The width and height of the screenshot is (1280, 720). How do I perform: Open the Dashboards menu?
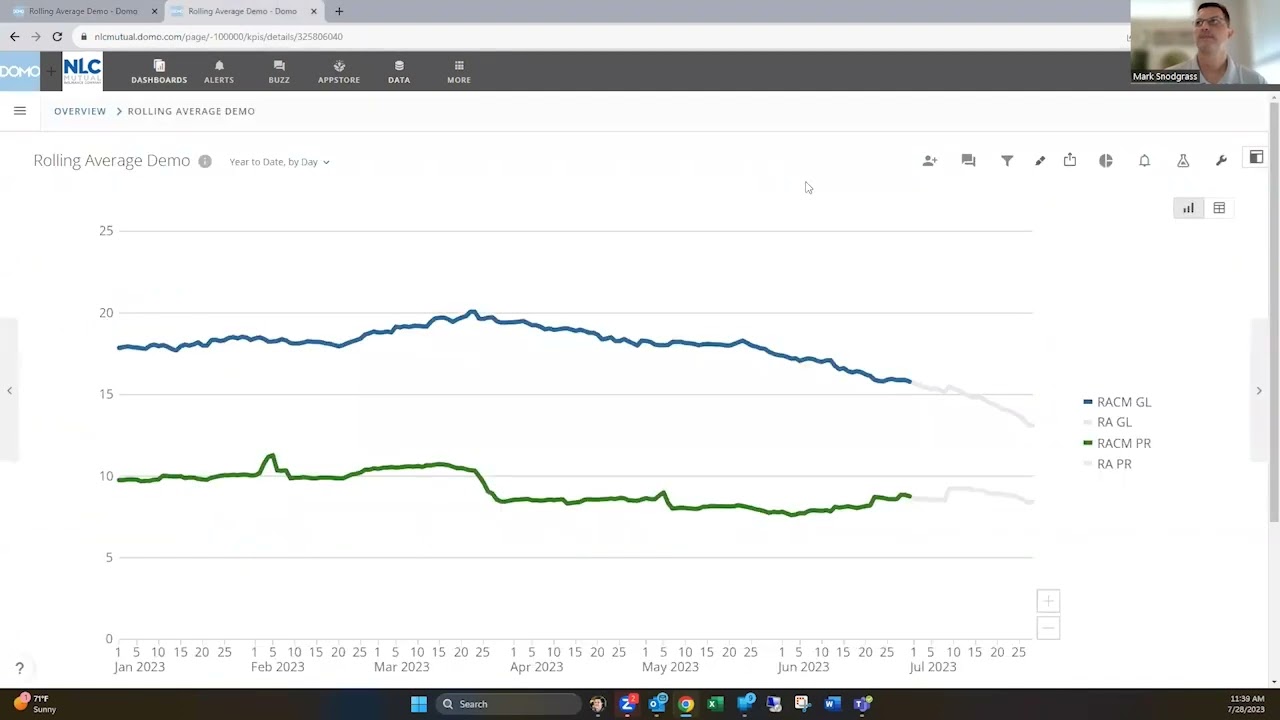(x=159, y=72)
